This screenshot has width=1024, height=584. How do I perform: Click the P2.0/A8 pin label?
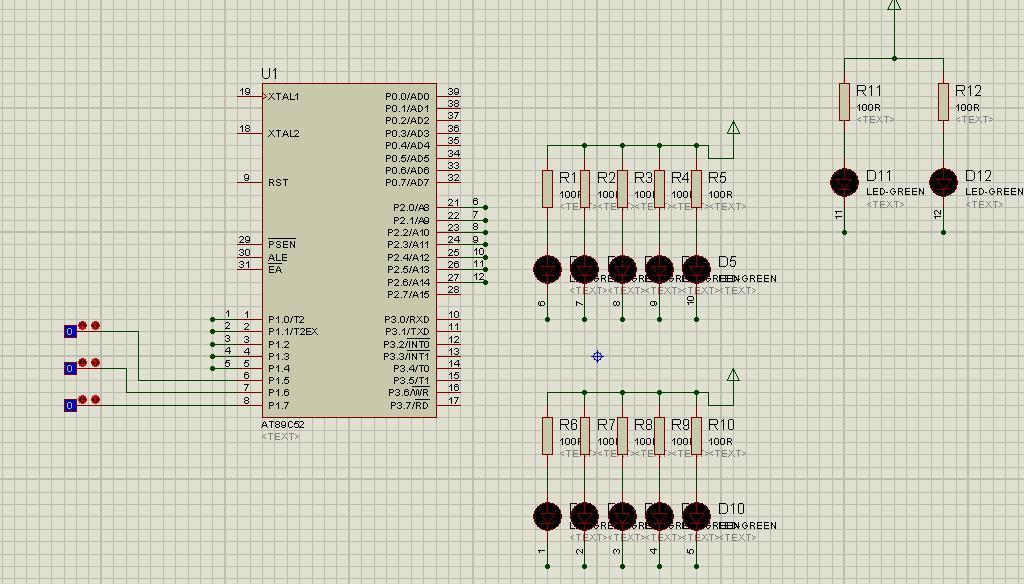click(411, 208)
